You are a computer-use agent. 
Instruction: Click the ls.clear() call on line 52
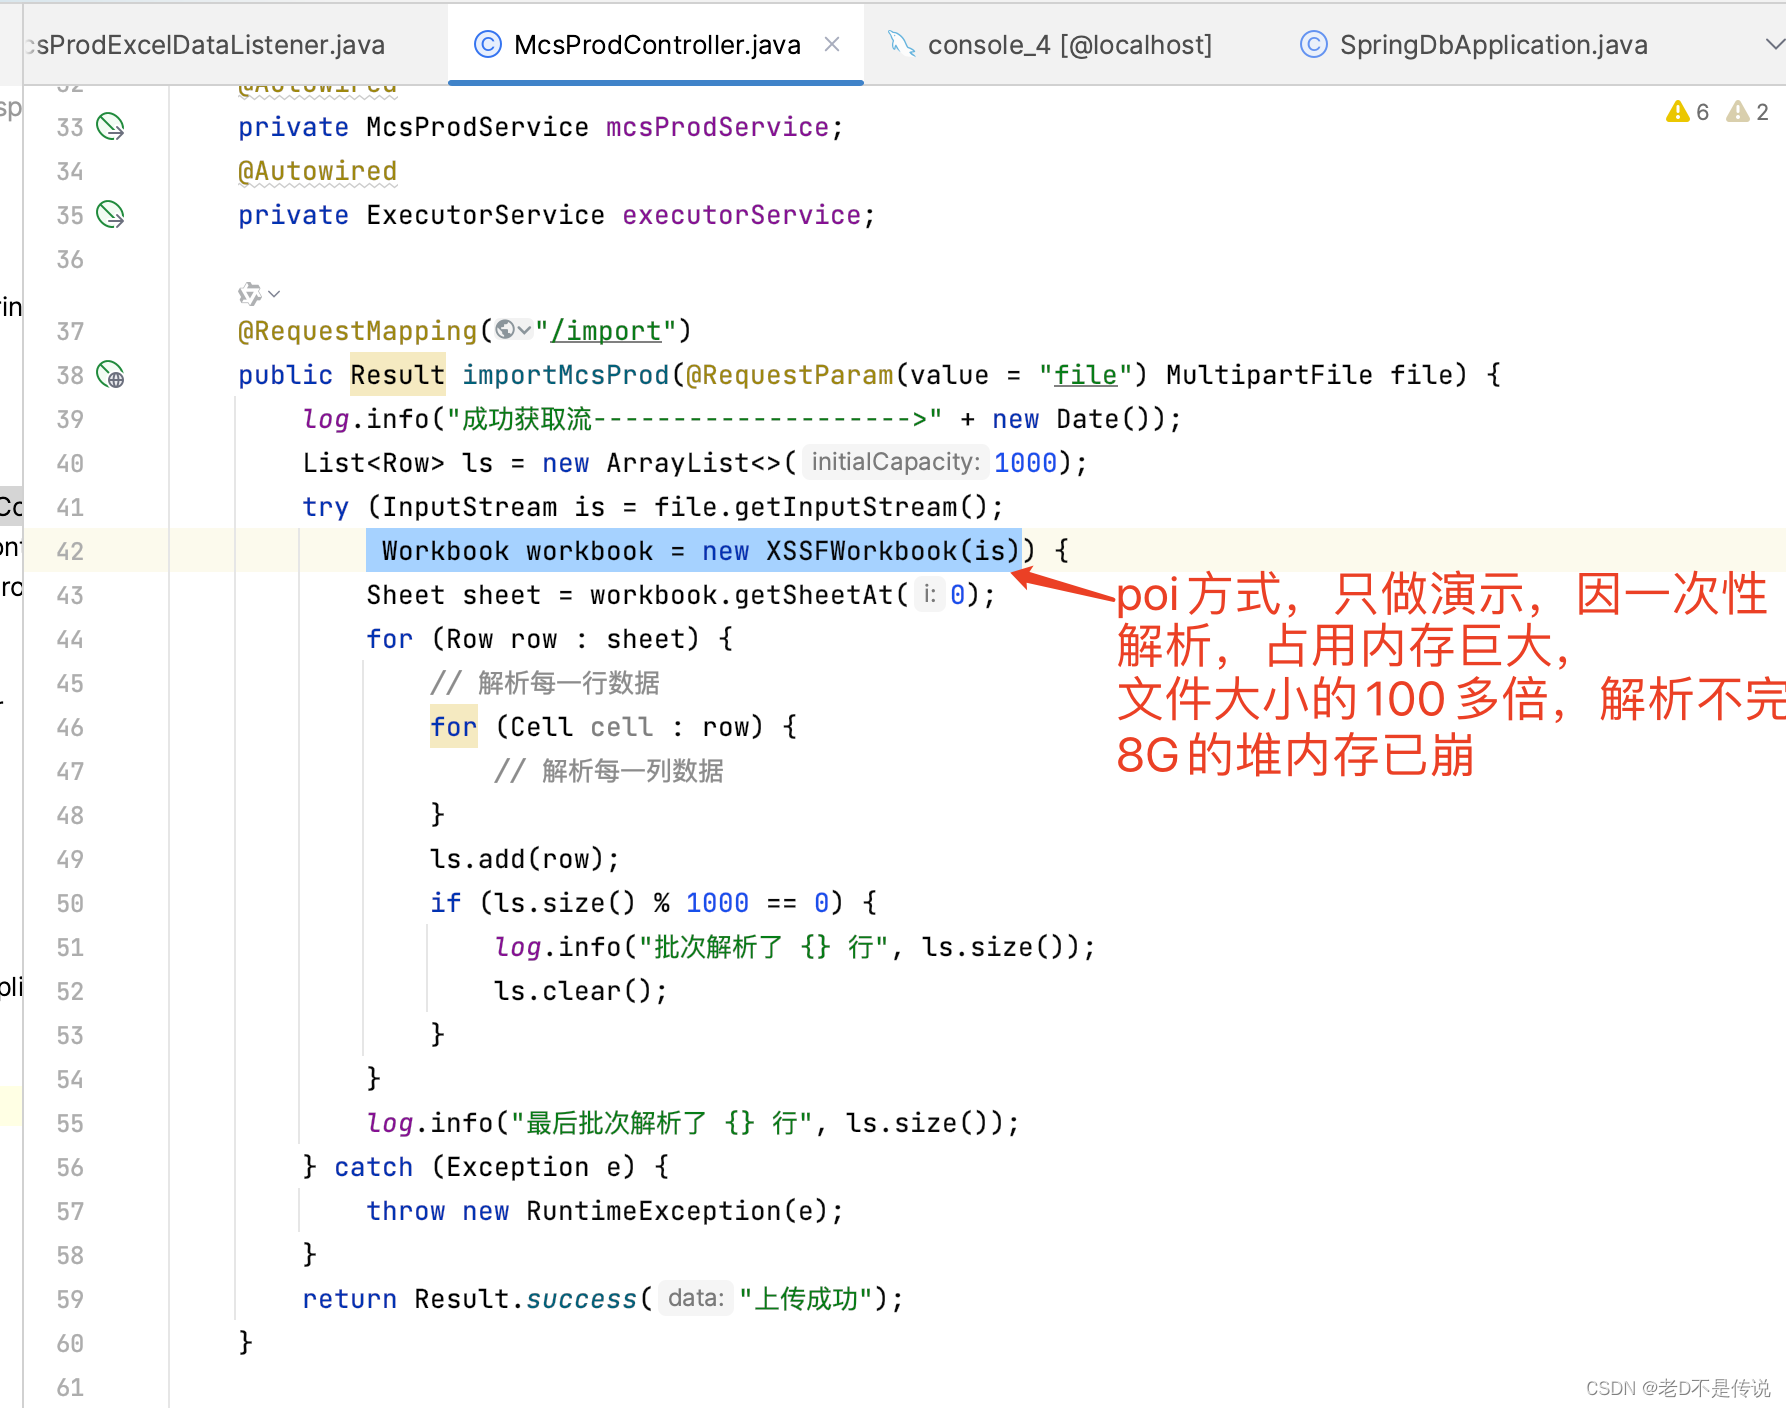point(581,991)
